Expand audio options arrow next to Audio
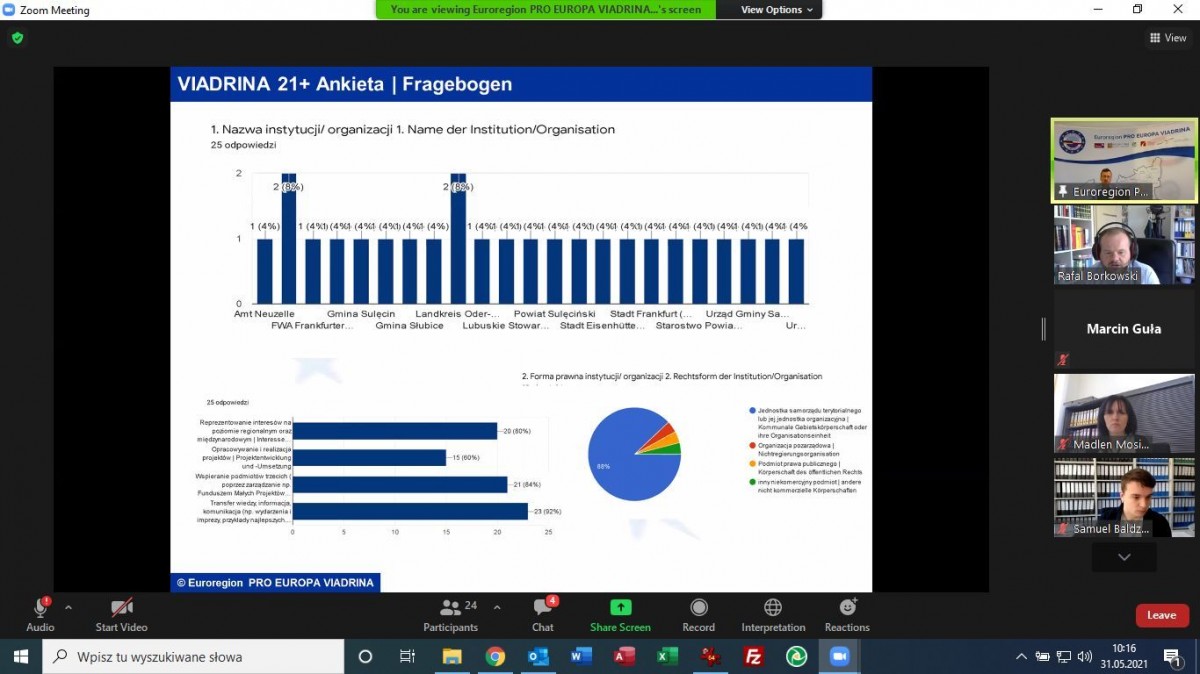The width and height of the screenshot is (1200, 674). coord(68,607)
